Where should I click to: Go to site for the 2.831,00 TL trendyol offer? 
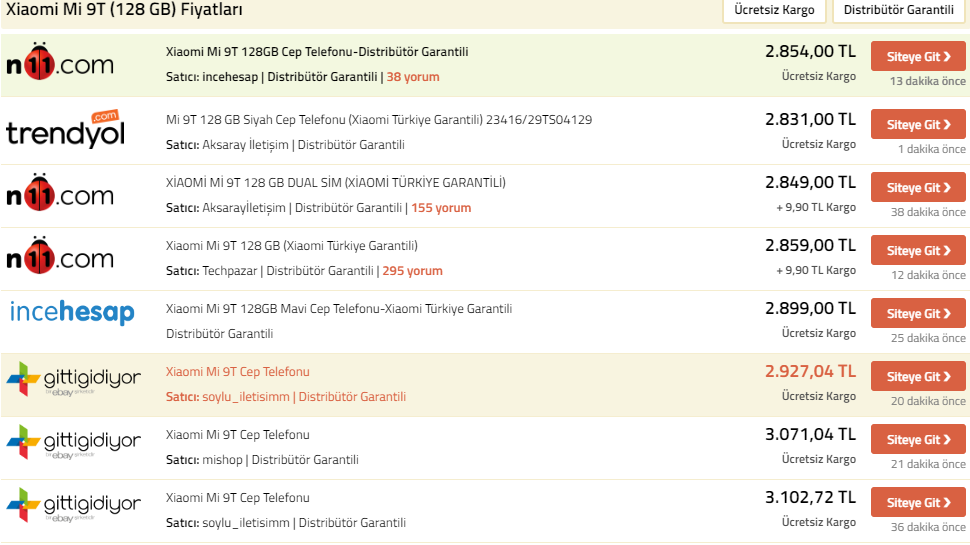[918, 125]
